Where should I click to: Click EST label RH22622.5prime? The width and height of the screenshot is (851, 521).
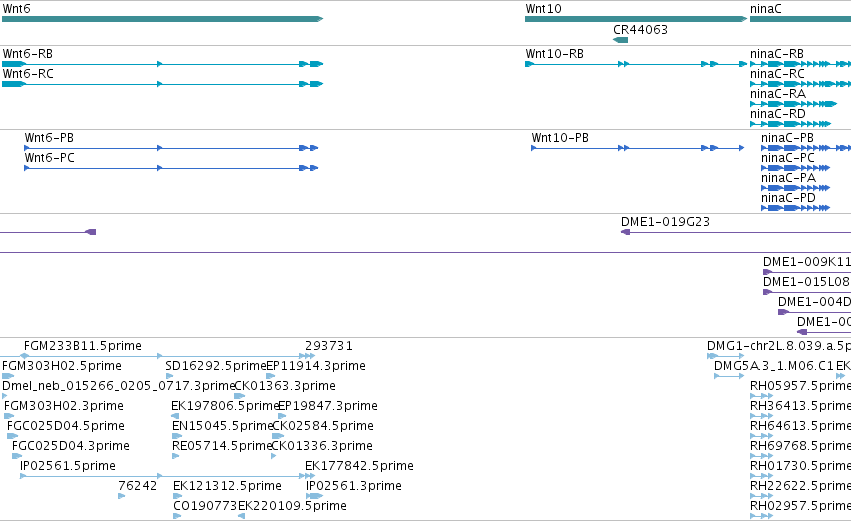(801, 486)
